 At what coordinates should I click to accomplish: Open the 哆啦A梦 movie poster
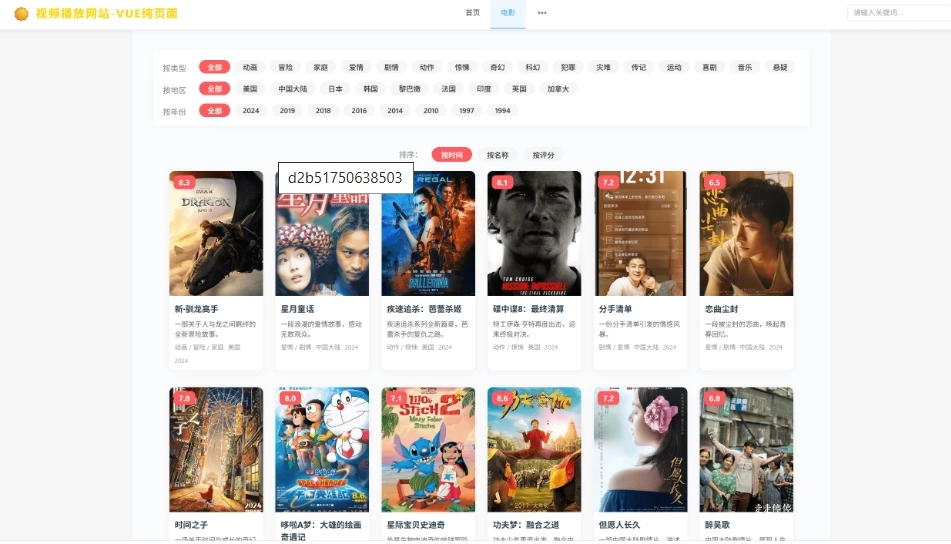point(322,449)
